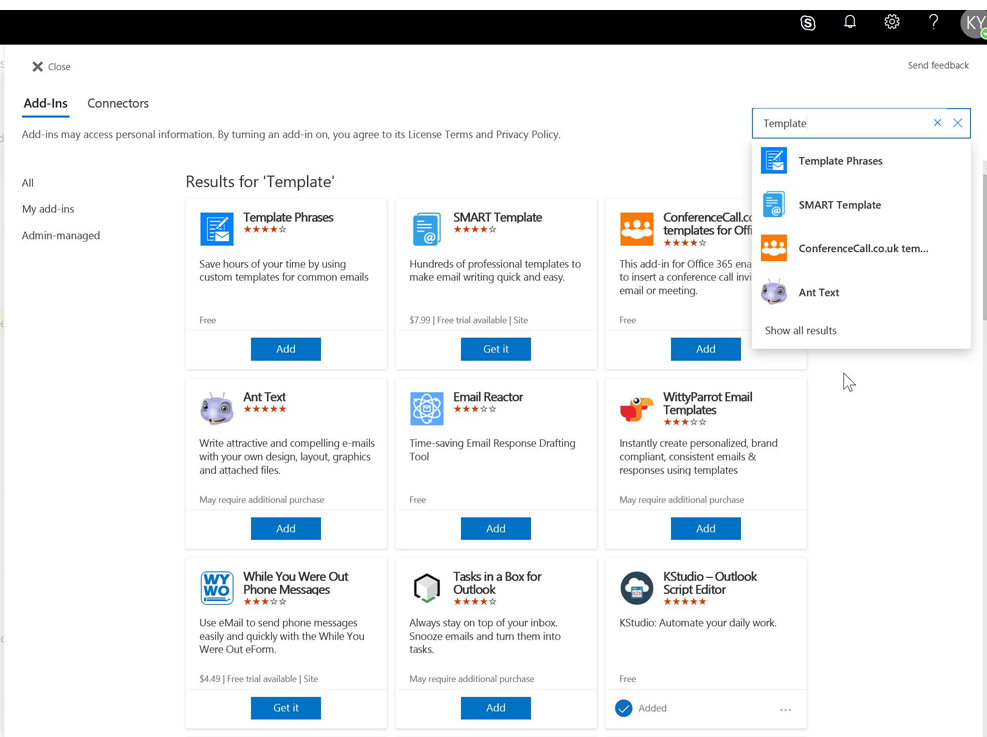Select Ant Text icon in search suggestions

[x=774, y=292]
